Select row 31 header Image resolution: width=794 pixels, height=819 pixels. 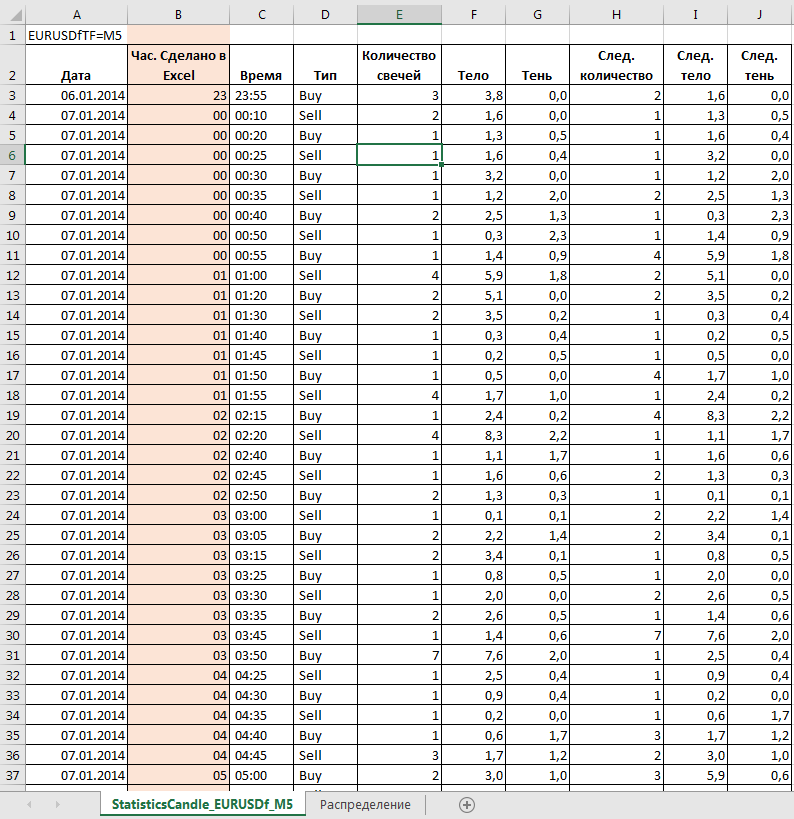(x=13, y=656)
